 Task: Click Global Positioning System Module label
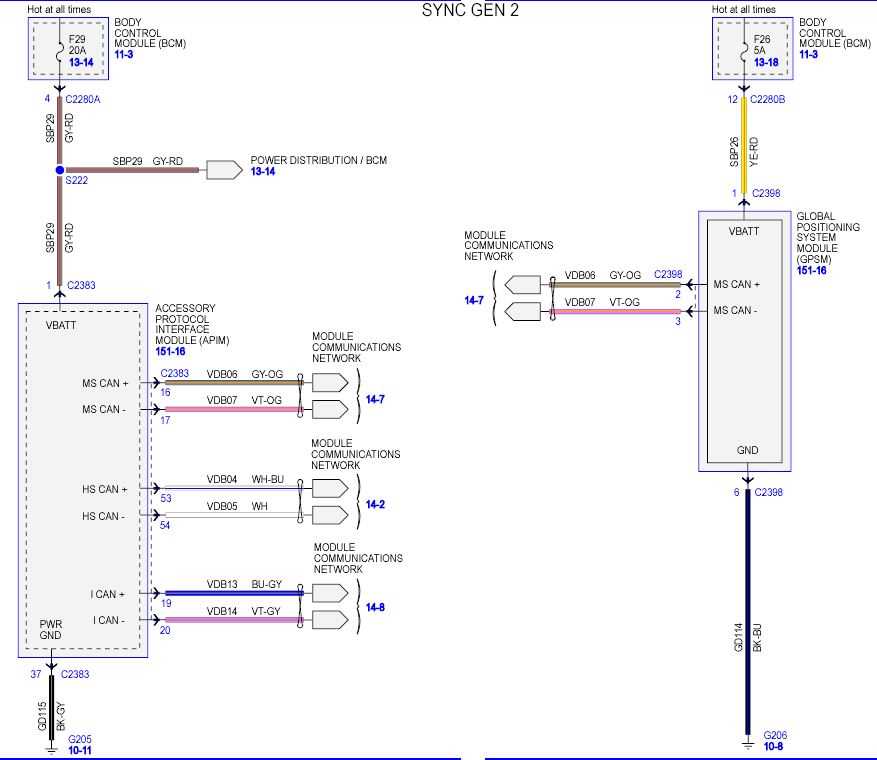tap(828, 238)
